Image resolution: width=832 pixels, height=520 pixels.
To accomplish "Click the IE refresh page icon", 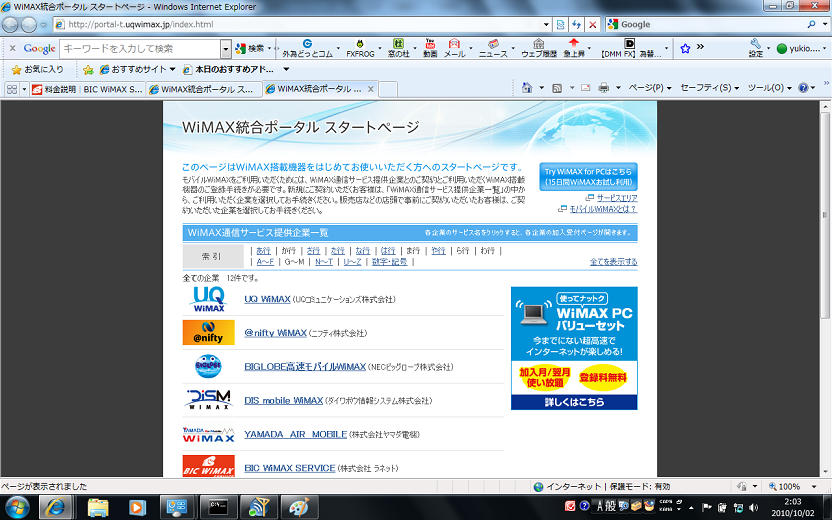I will coord(577,24).
